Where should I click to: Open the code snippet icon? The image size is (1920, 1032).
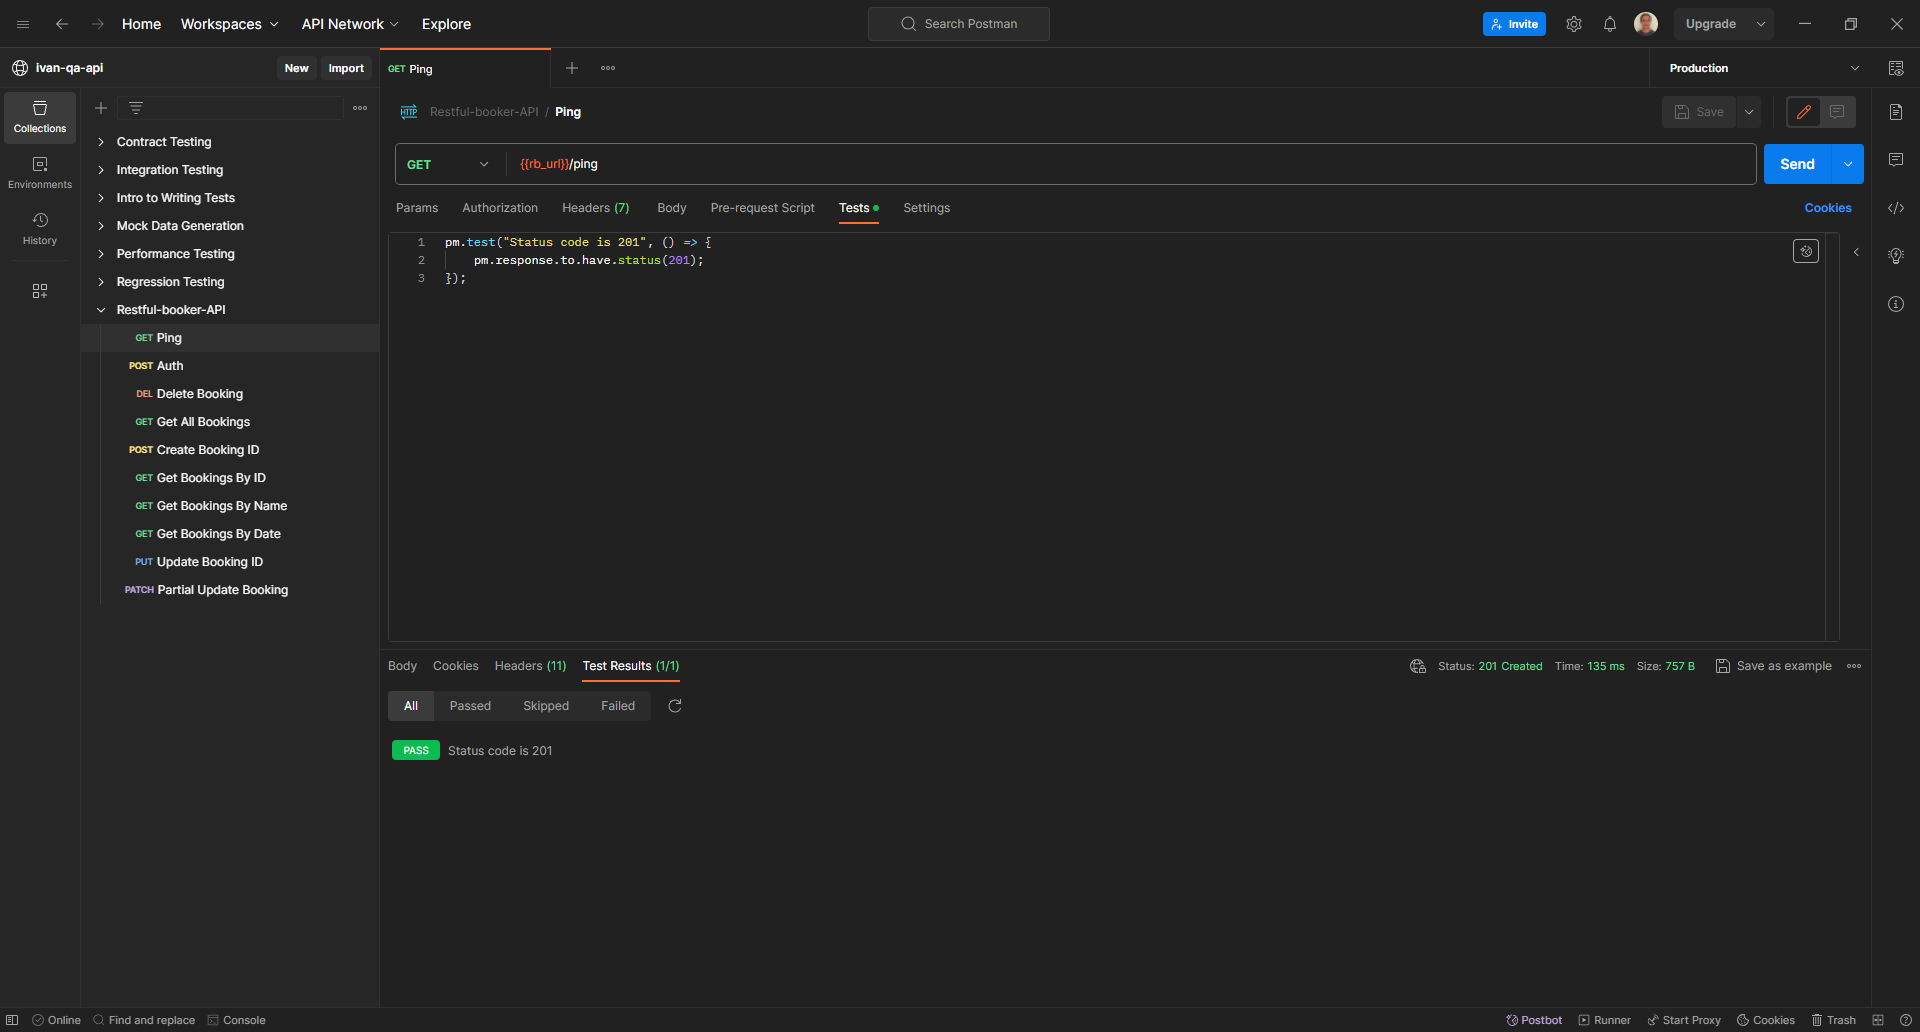[1896, 208]
